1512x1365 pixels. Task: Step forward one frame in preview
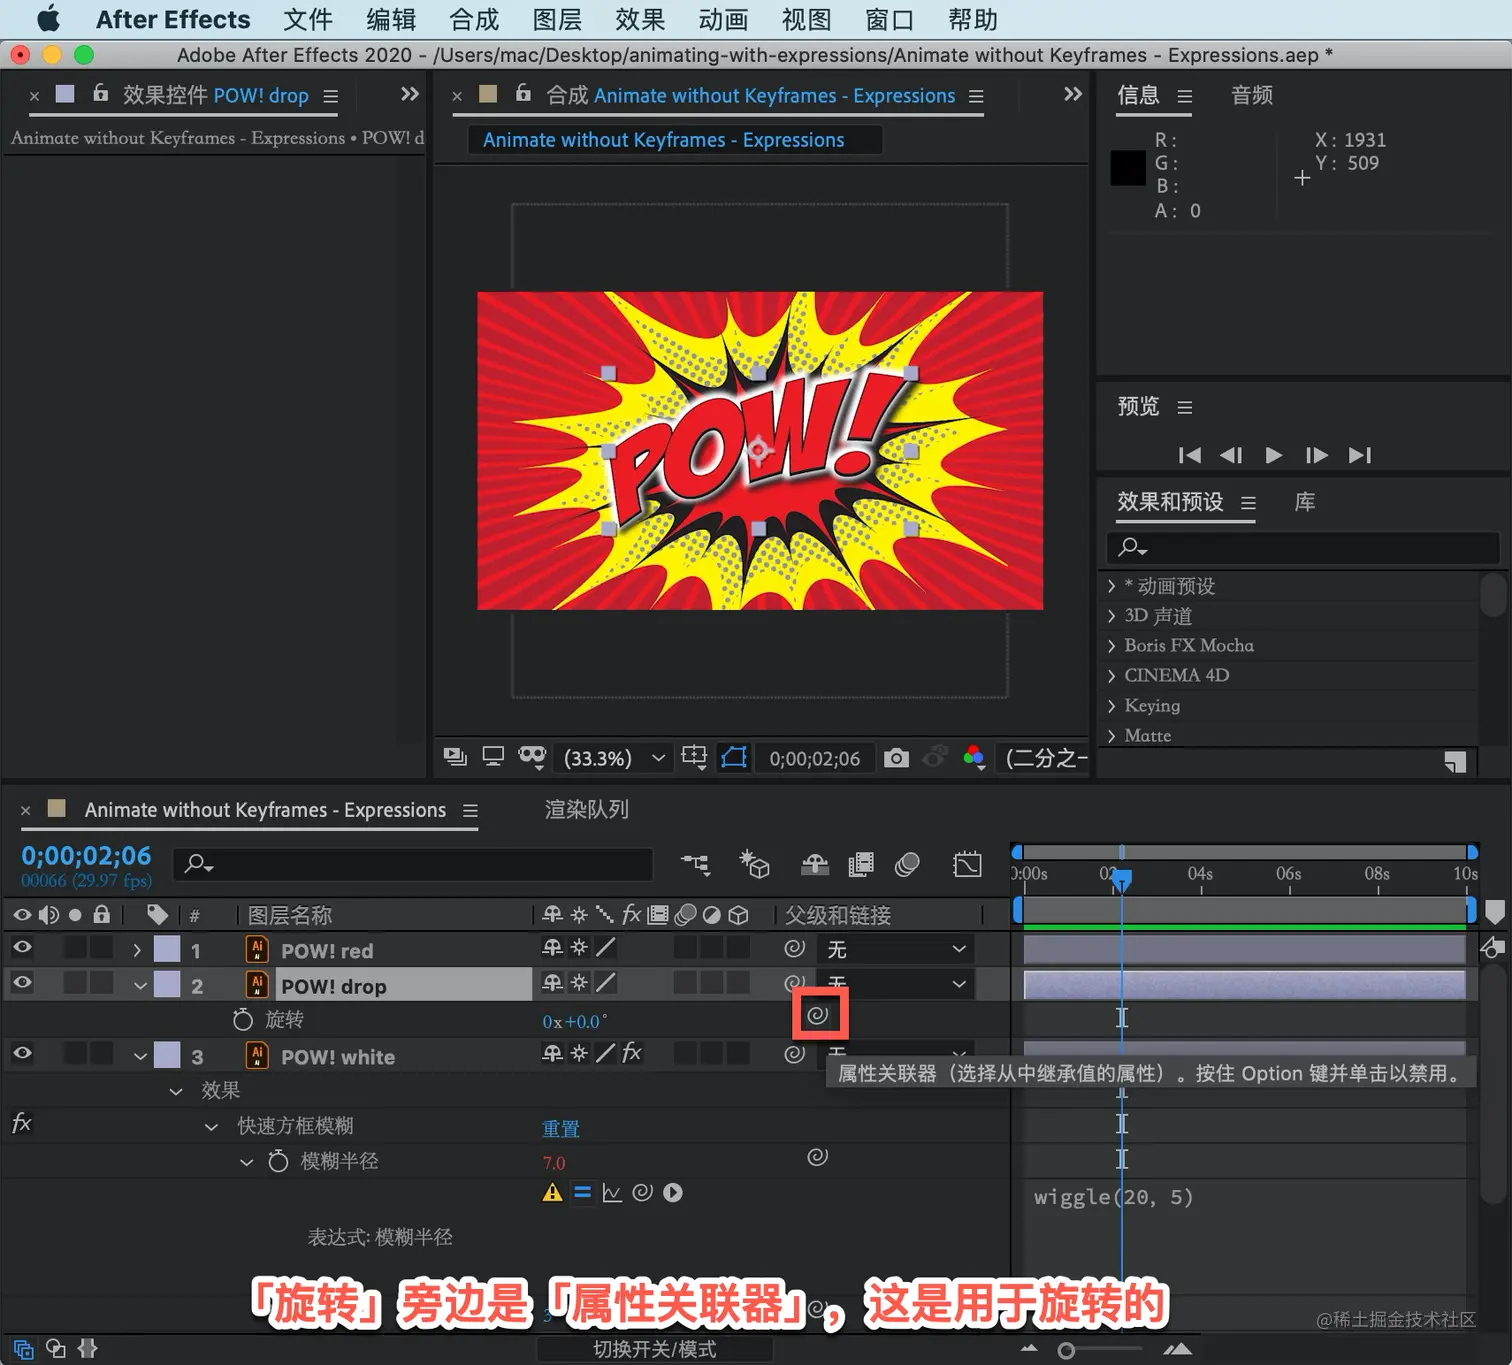point(1317,455)
